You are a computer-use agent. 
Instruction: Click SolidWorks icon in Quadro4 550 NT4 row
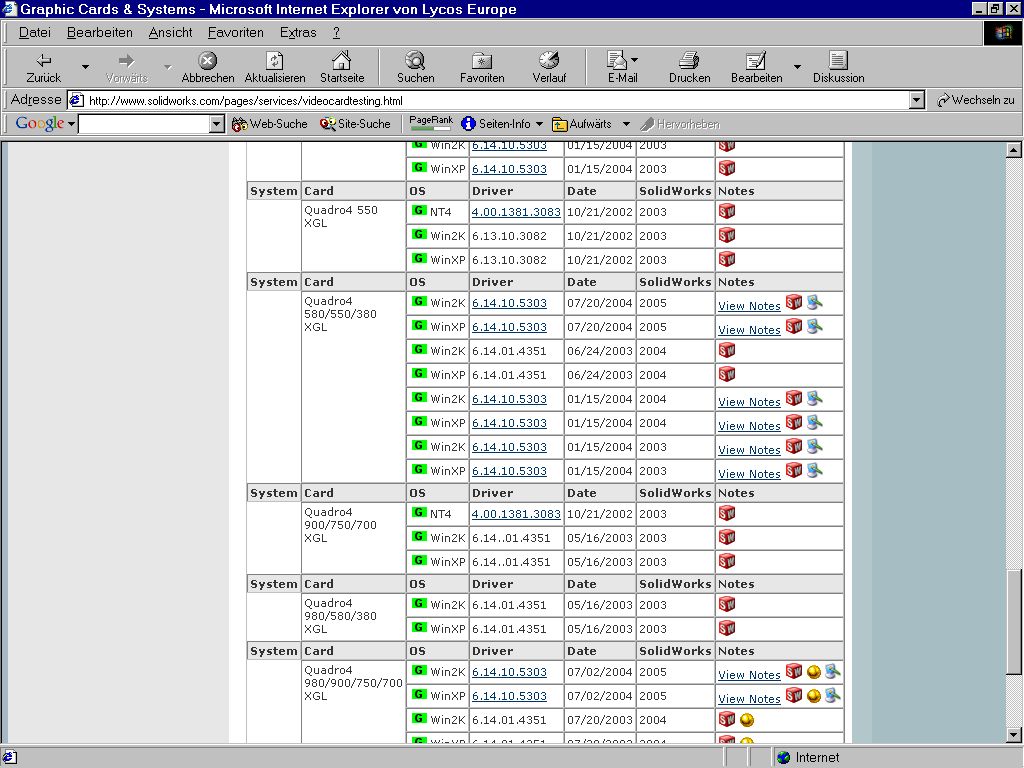click(x=727, y=211)
